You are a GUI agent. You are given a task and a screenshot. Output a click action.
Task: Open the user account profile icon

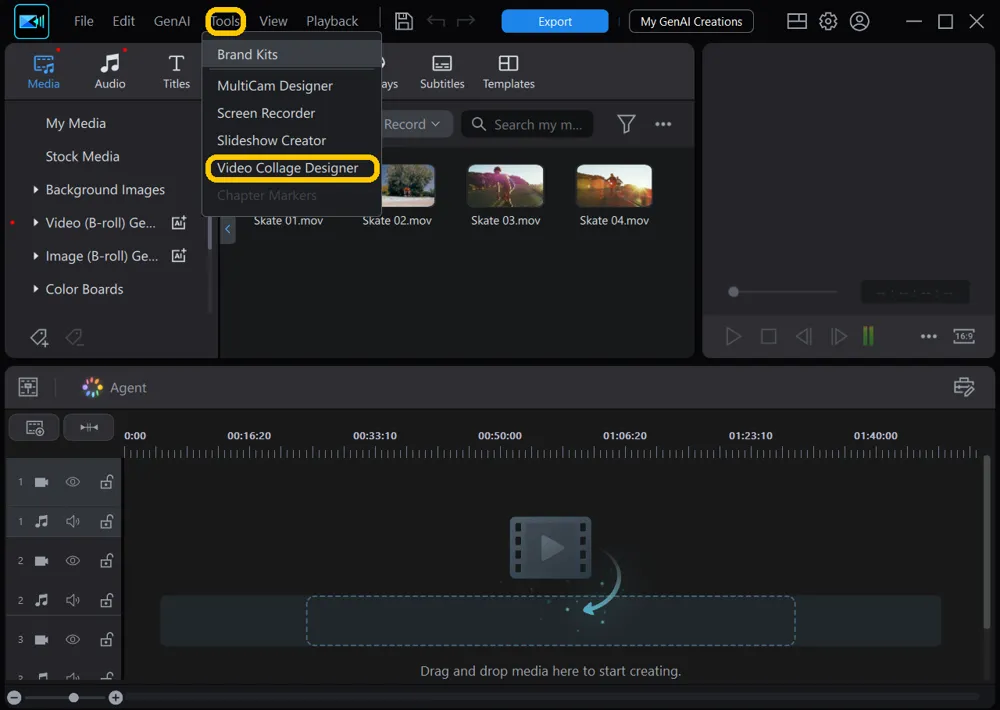point(859,21)
